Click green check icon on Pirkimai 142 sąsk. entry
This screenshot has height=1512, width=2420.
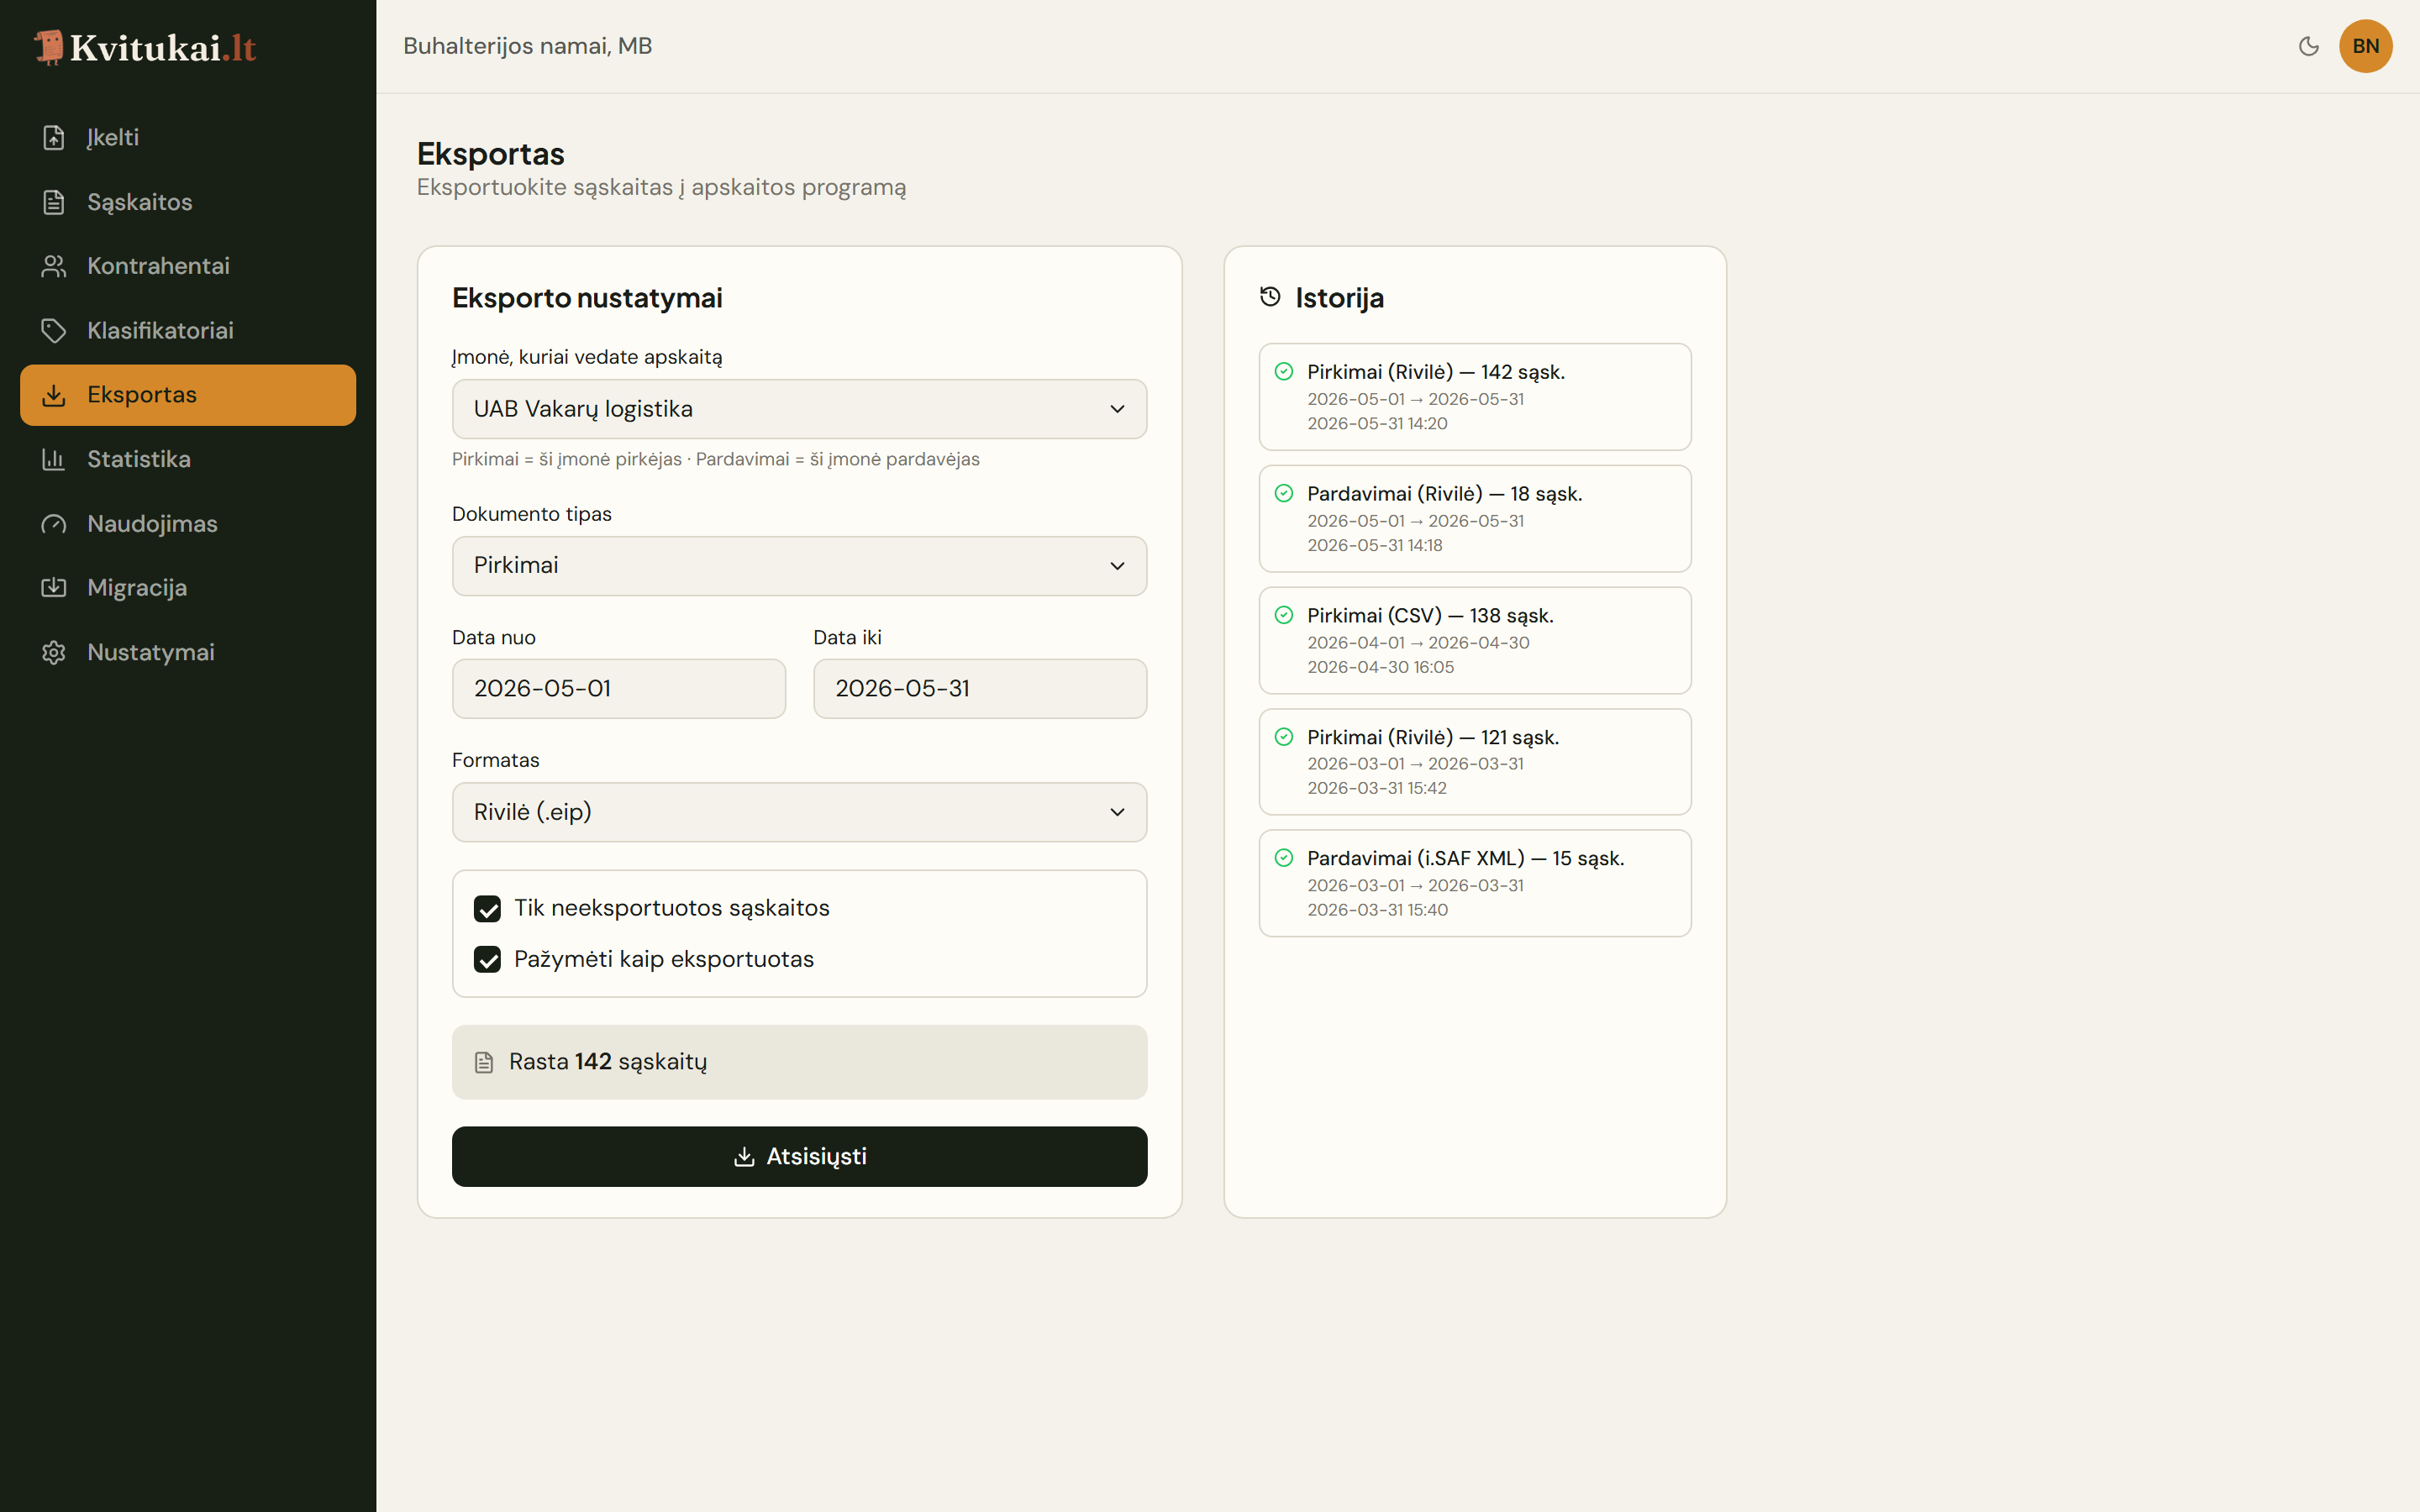1284,372
